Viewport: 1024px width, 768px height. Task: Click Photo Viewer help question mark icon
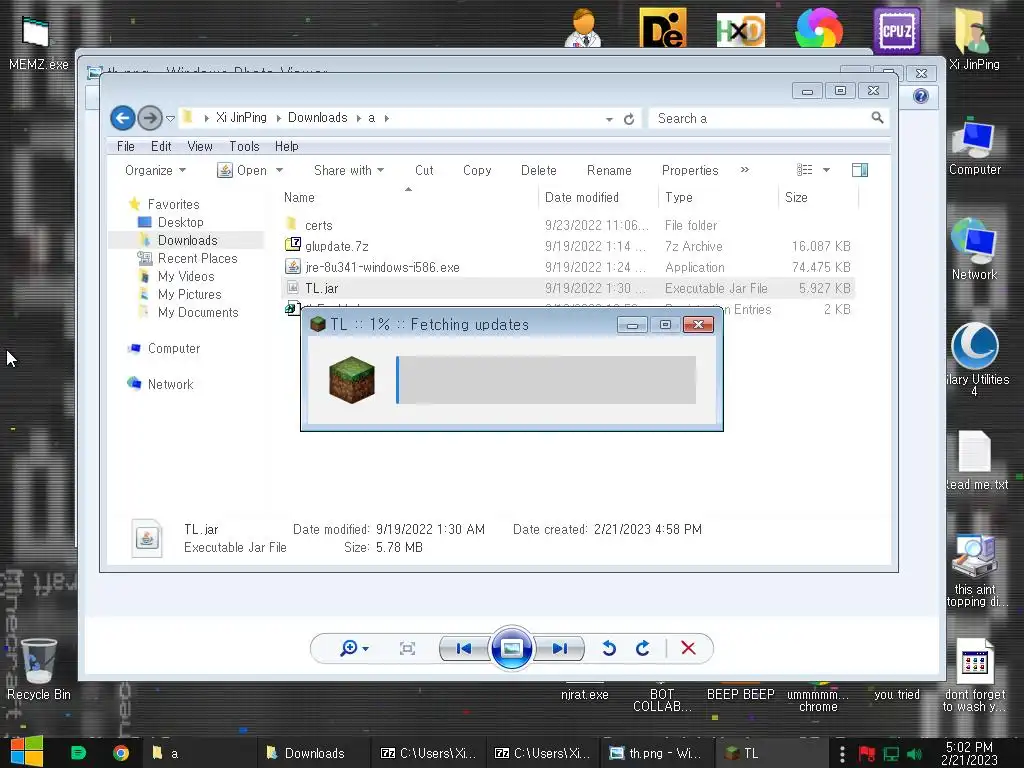921,97
